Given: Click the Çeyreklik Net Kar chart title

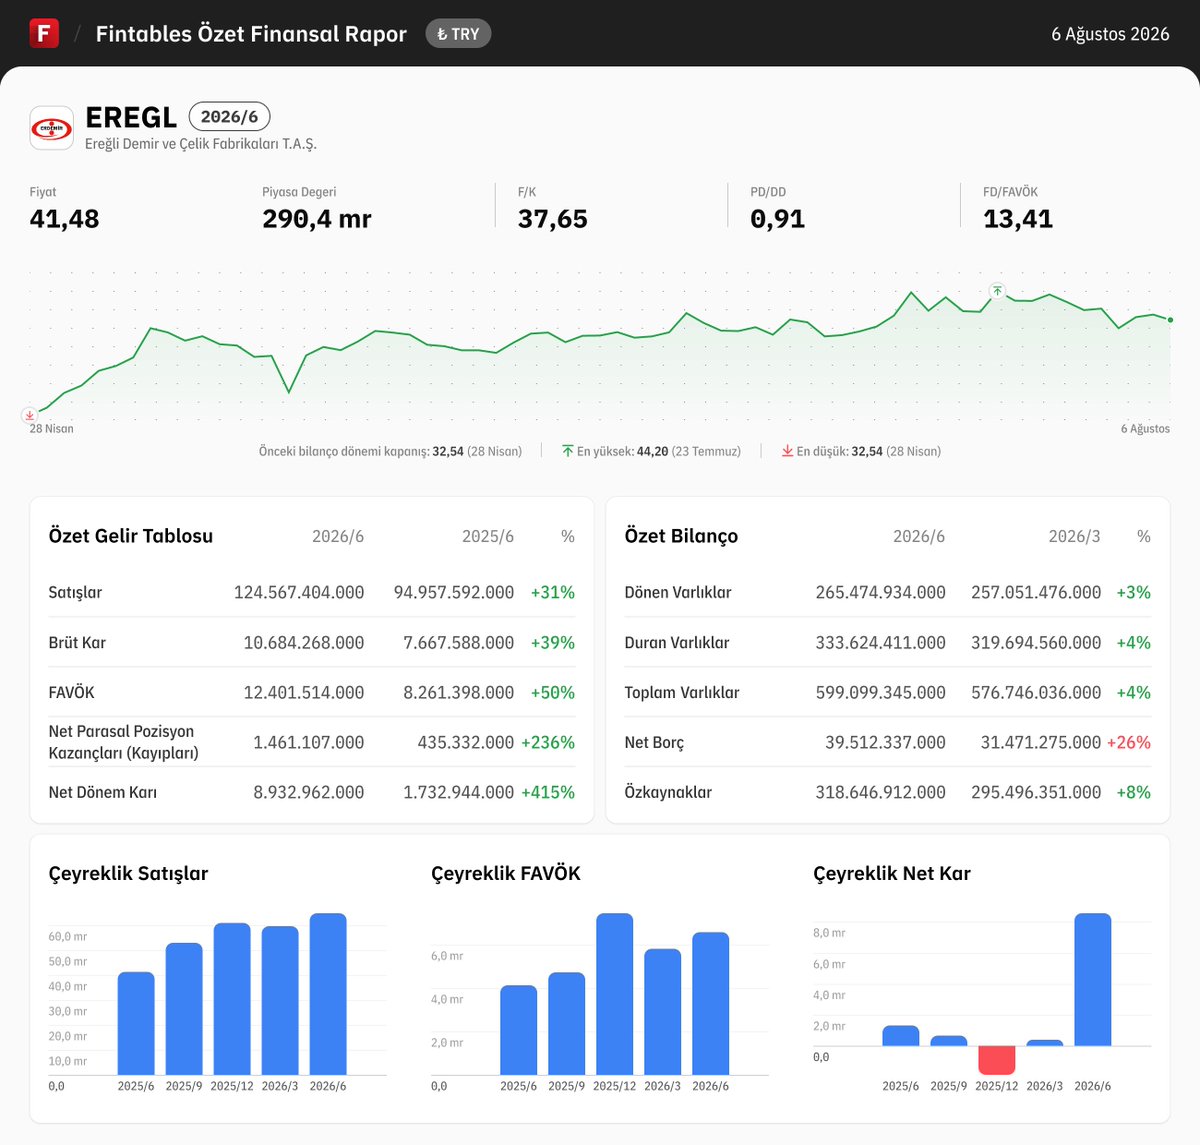Looking at the screenshot, I should (892, 873).
